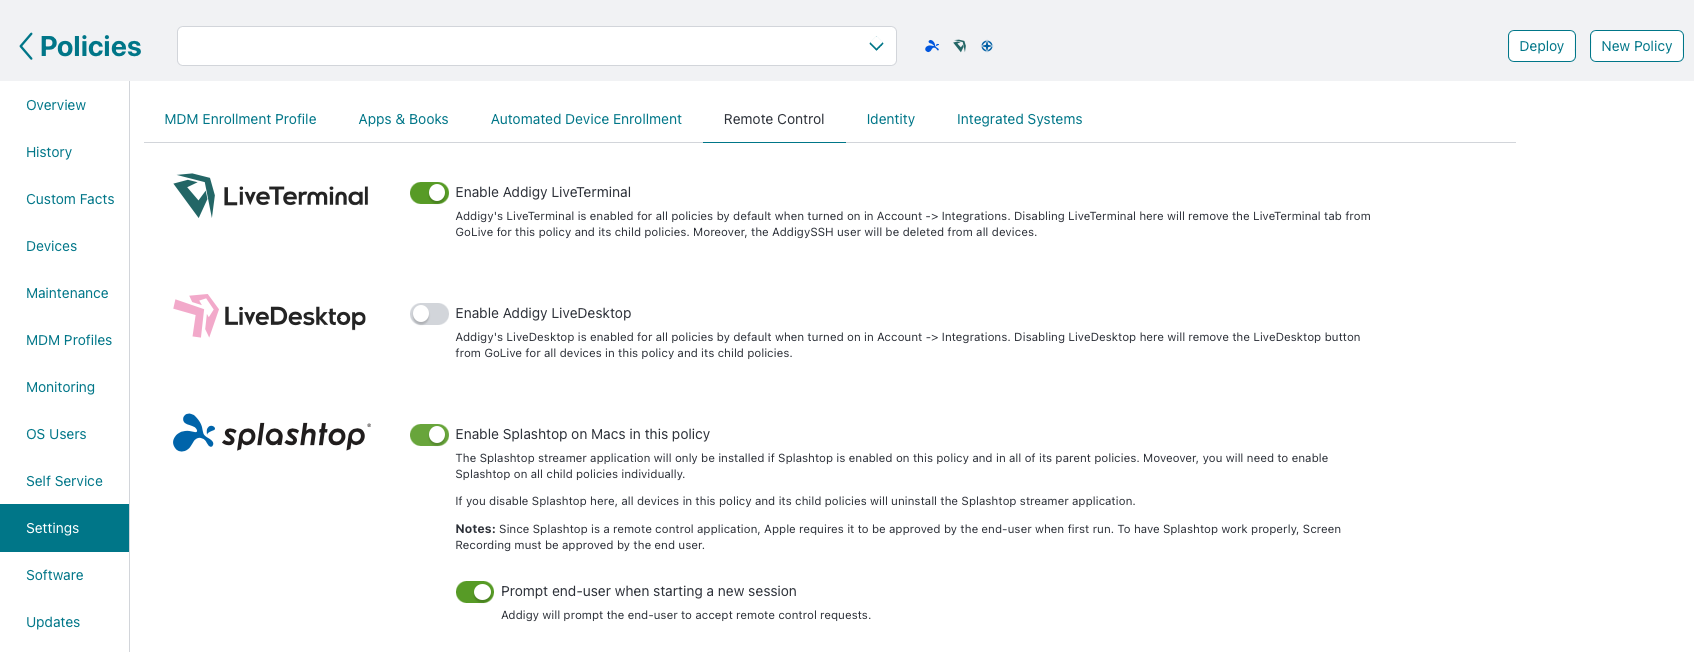Click the green LiveTerminal icon in the header
The image size is (1694, 652).
pos(960,46)
